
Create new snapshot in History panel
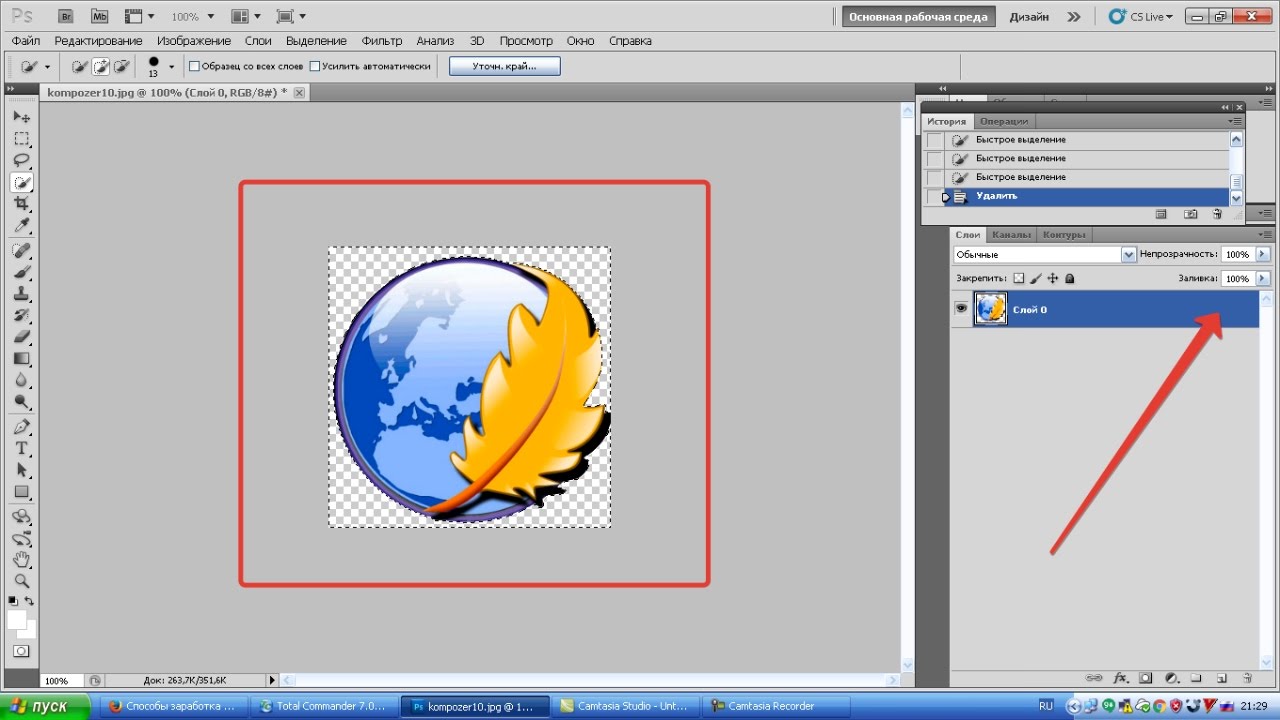point(1190,214)
